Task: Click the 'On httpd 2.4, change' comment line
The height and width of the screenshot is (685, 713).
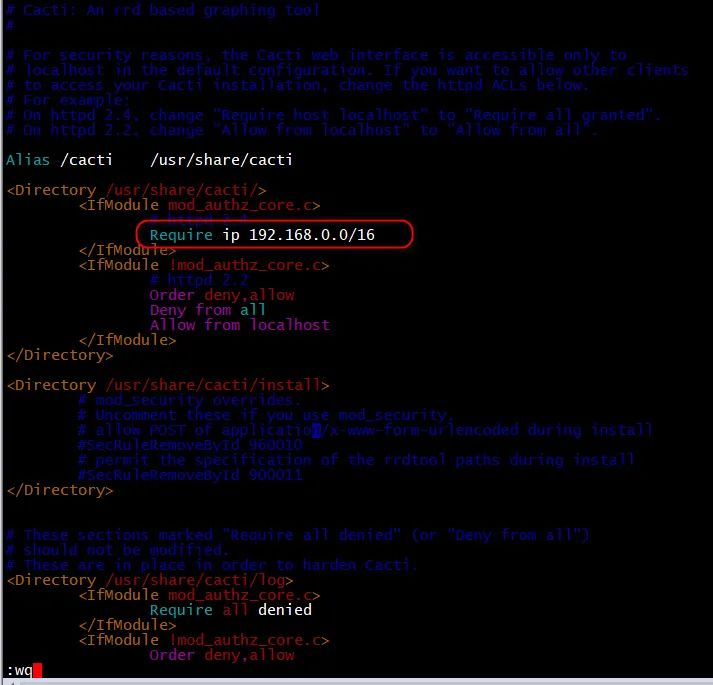Action: [x=333, y=115]
